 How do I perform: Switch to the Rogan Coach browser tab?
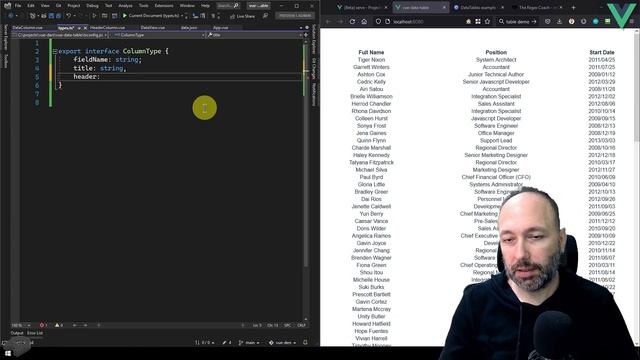tap(538, 7)
